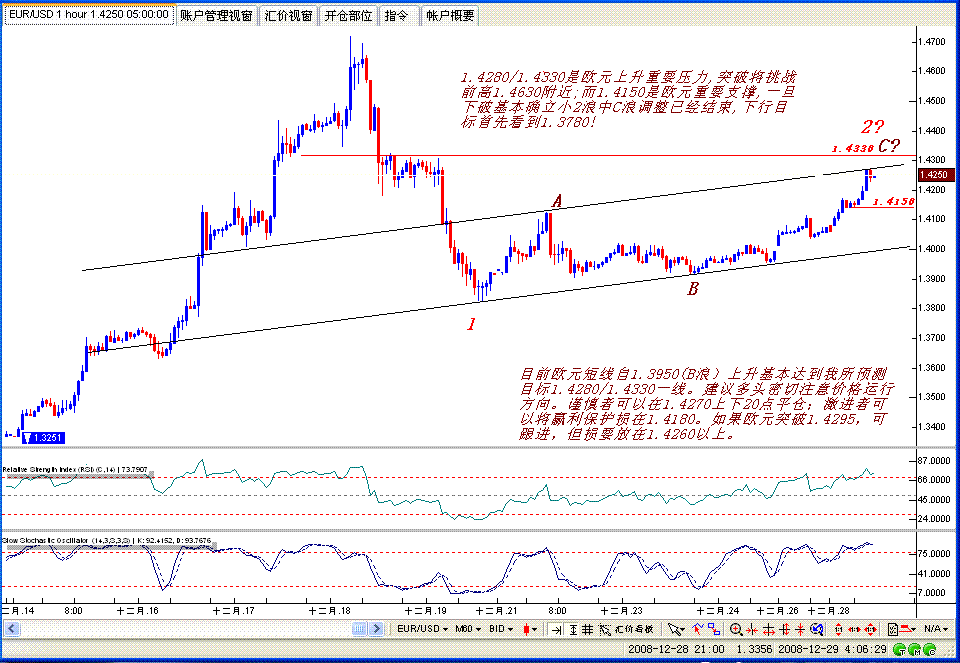
Task: Click the reset zoom globe icon
Action: tap(817, 629)
